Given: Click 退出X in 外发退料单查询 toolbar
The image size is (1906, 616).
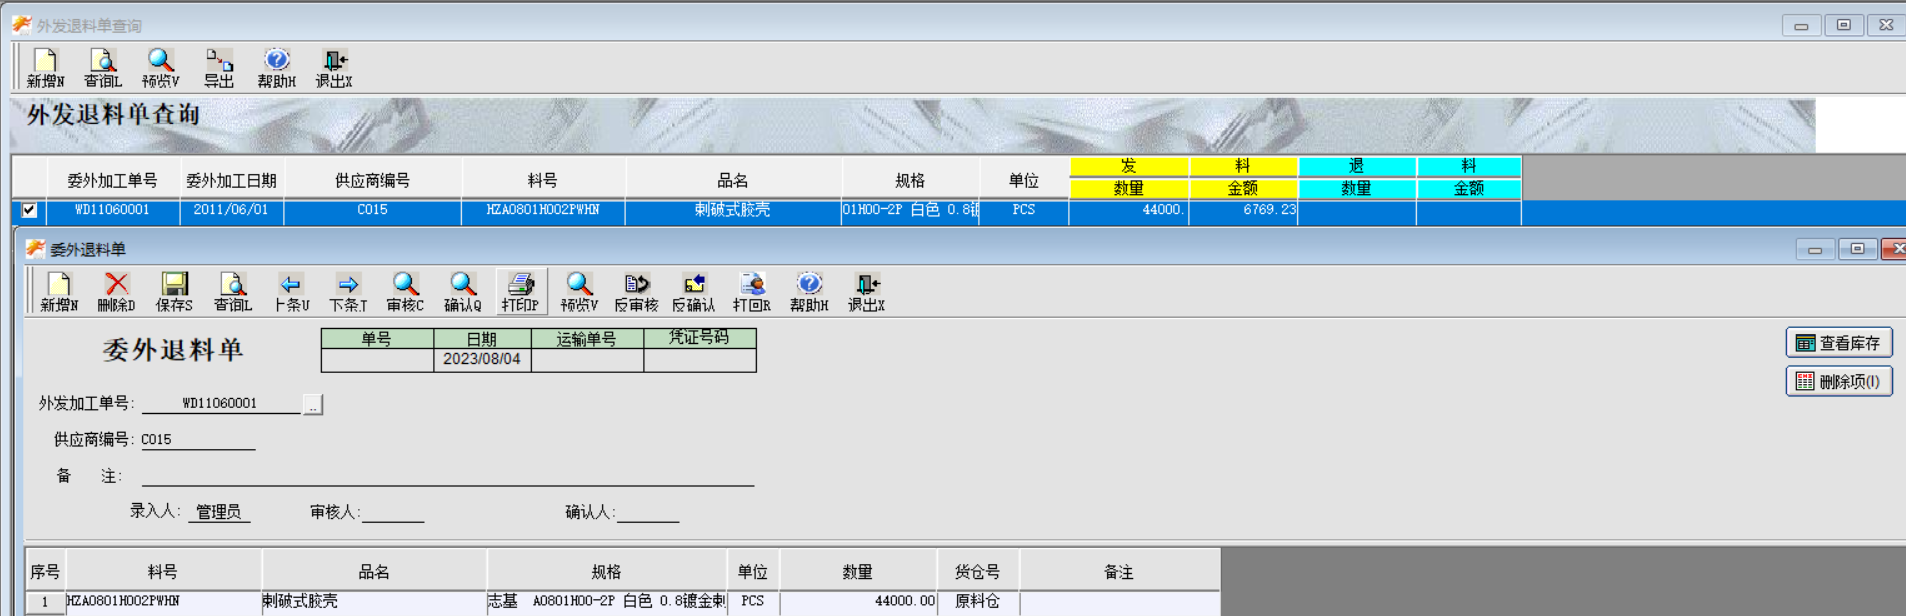Looking at the screenshot, I should click(334, 68).
